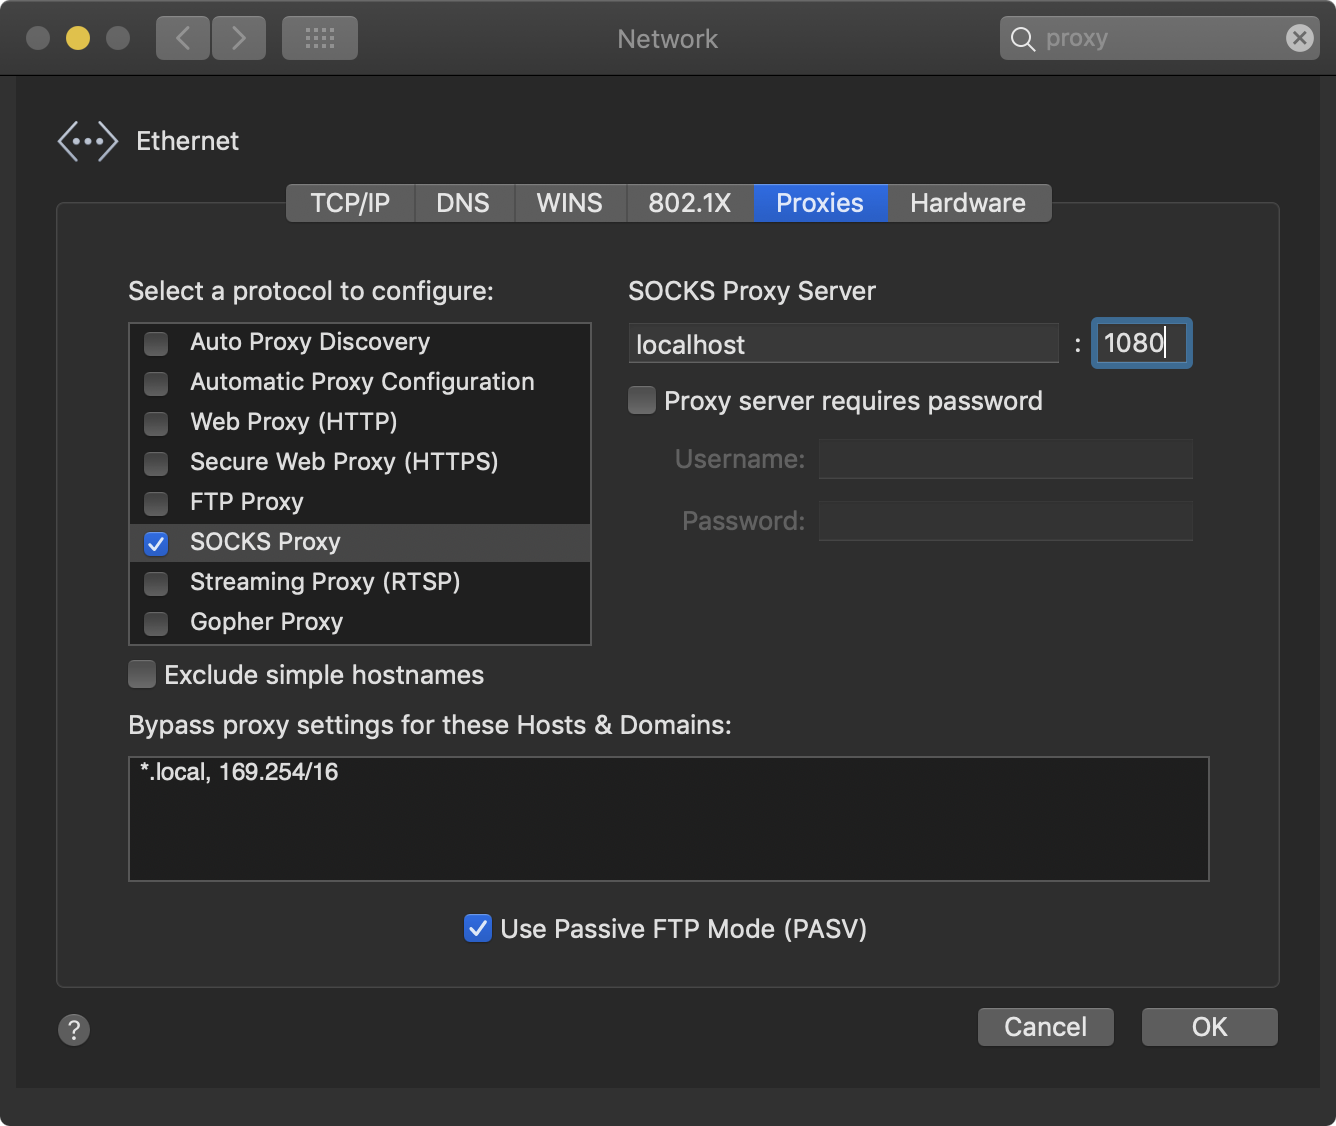This screenshot has width=1336, height=1126.
Task: Click the localhost server address field
Action: (842, 344)
